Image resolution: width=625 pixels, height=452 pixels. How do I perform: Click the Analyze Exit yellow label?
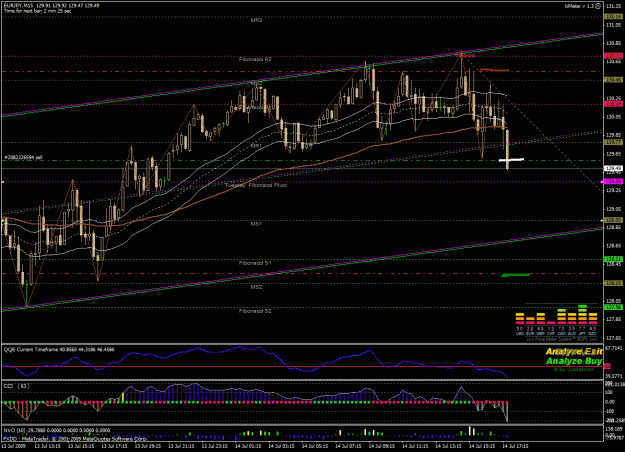pyautogui.click(x=574, y=352)
